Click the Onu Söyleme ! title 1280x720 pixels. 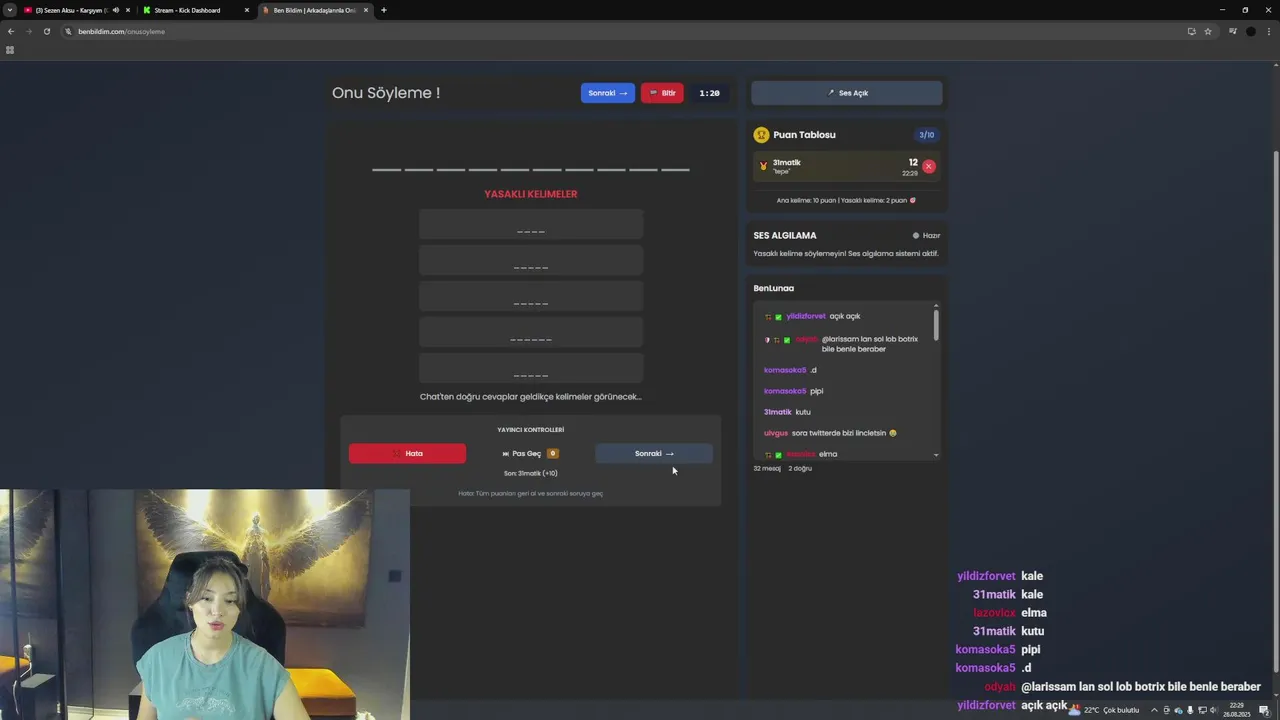[386, 93]
